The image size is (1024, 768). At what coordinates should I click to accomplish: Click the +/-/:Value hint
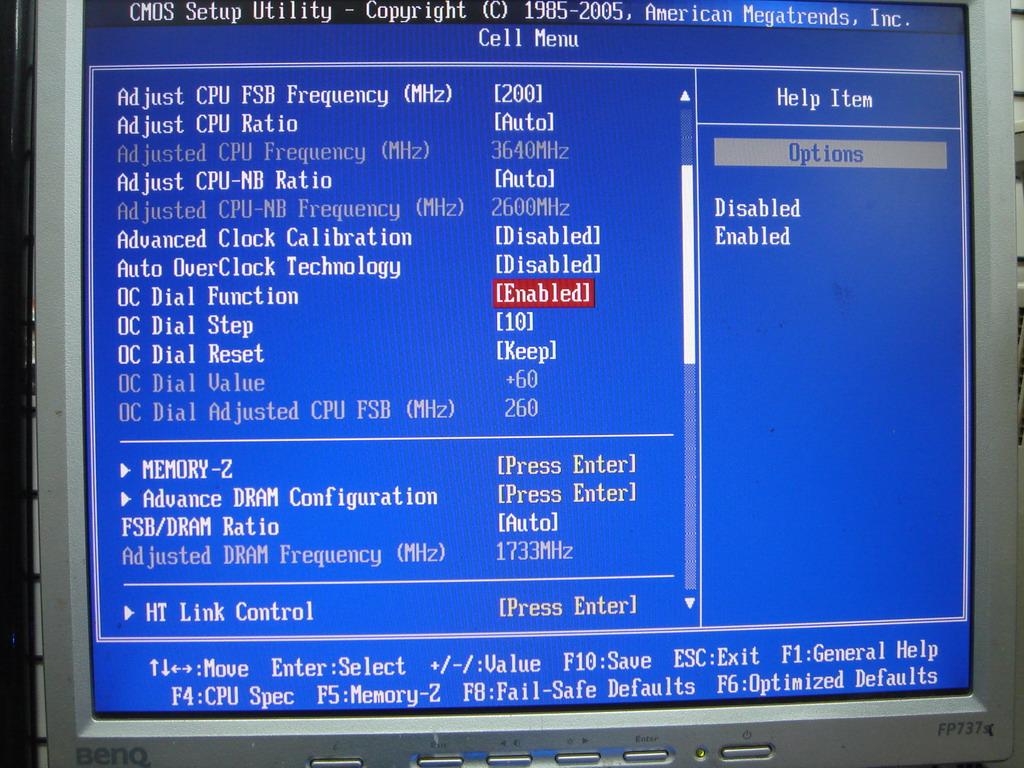tap(485, 665)
